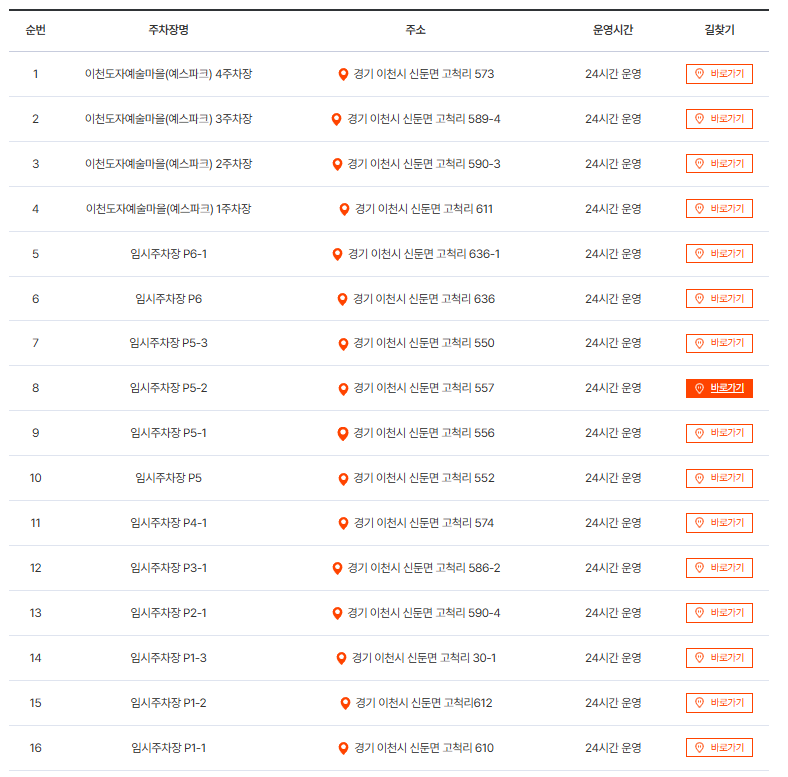
Task: Open directions for 임시주차장 P6
Action: (x=719, y=299)
